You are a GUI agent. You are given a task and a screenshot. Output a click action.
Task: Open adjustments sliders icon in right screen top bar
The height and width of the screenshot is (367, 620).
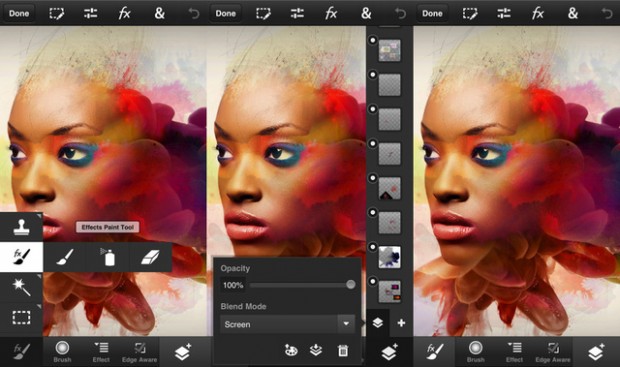click(x=504, y=14)
